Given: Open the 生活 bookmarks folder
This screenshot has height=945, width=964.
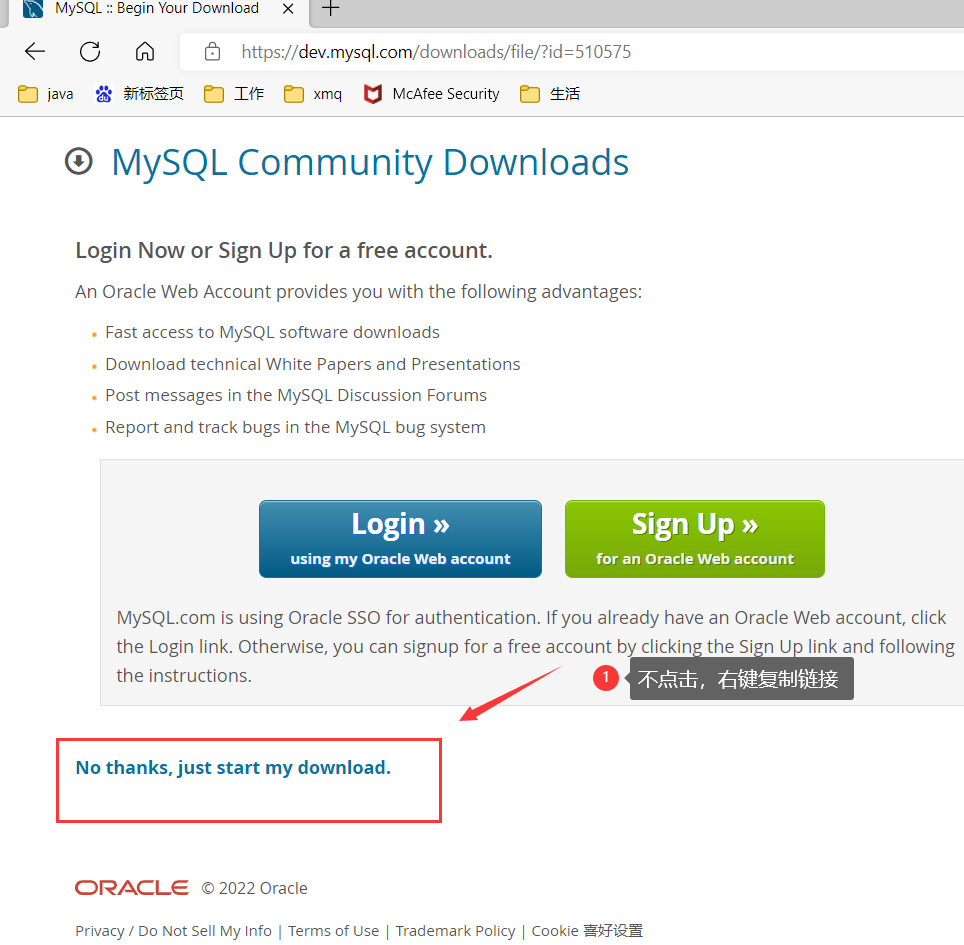Looking at the screenshot, I should tap(550, 94).
